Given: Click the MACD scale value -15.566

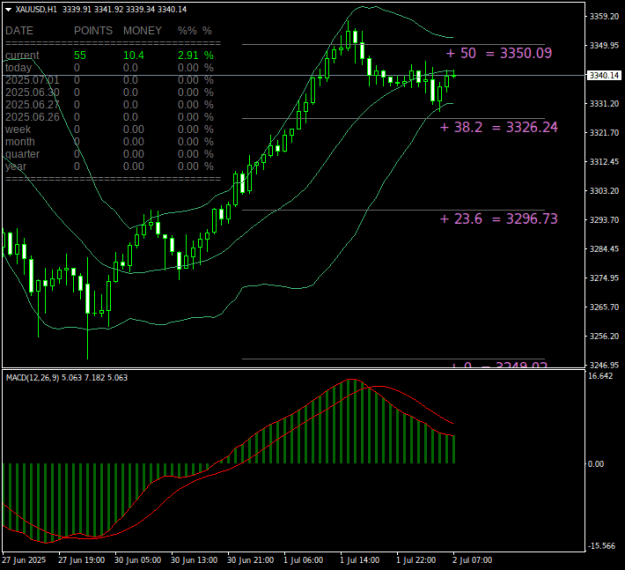Looking at the screenshot, I should click(602, 546).
